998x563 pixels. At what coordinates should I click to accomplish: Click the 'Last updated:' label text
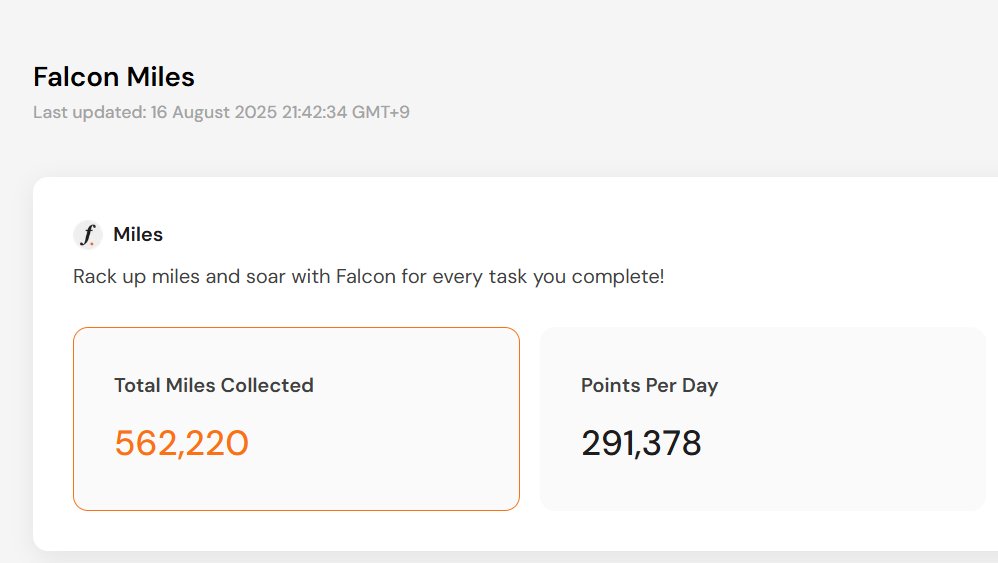[x=90, y=112]
